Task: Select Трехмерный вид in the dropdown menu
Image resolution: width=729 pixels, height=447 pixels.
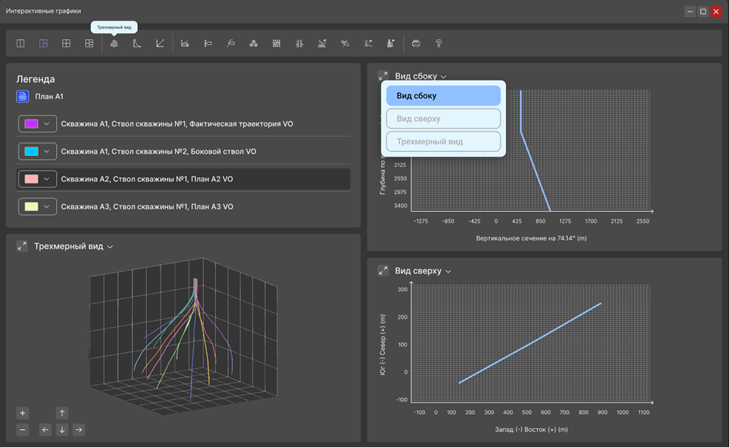Action: coord(443,141)
